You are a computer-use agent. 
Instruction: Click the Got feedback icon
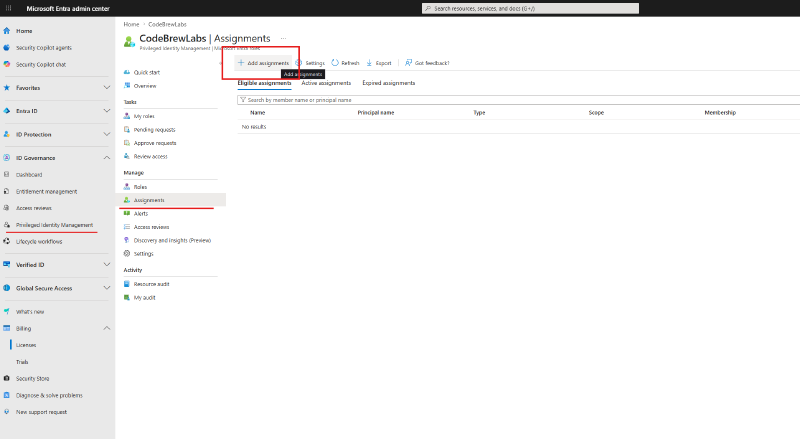408,63
